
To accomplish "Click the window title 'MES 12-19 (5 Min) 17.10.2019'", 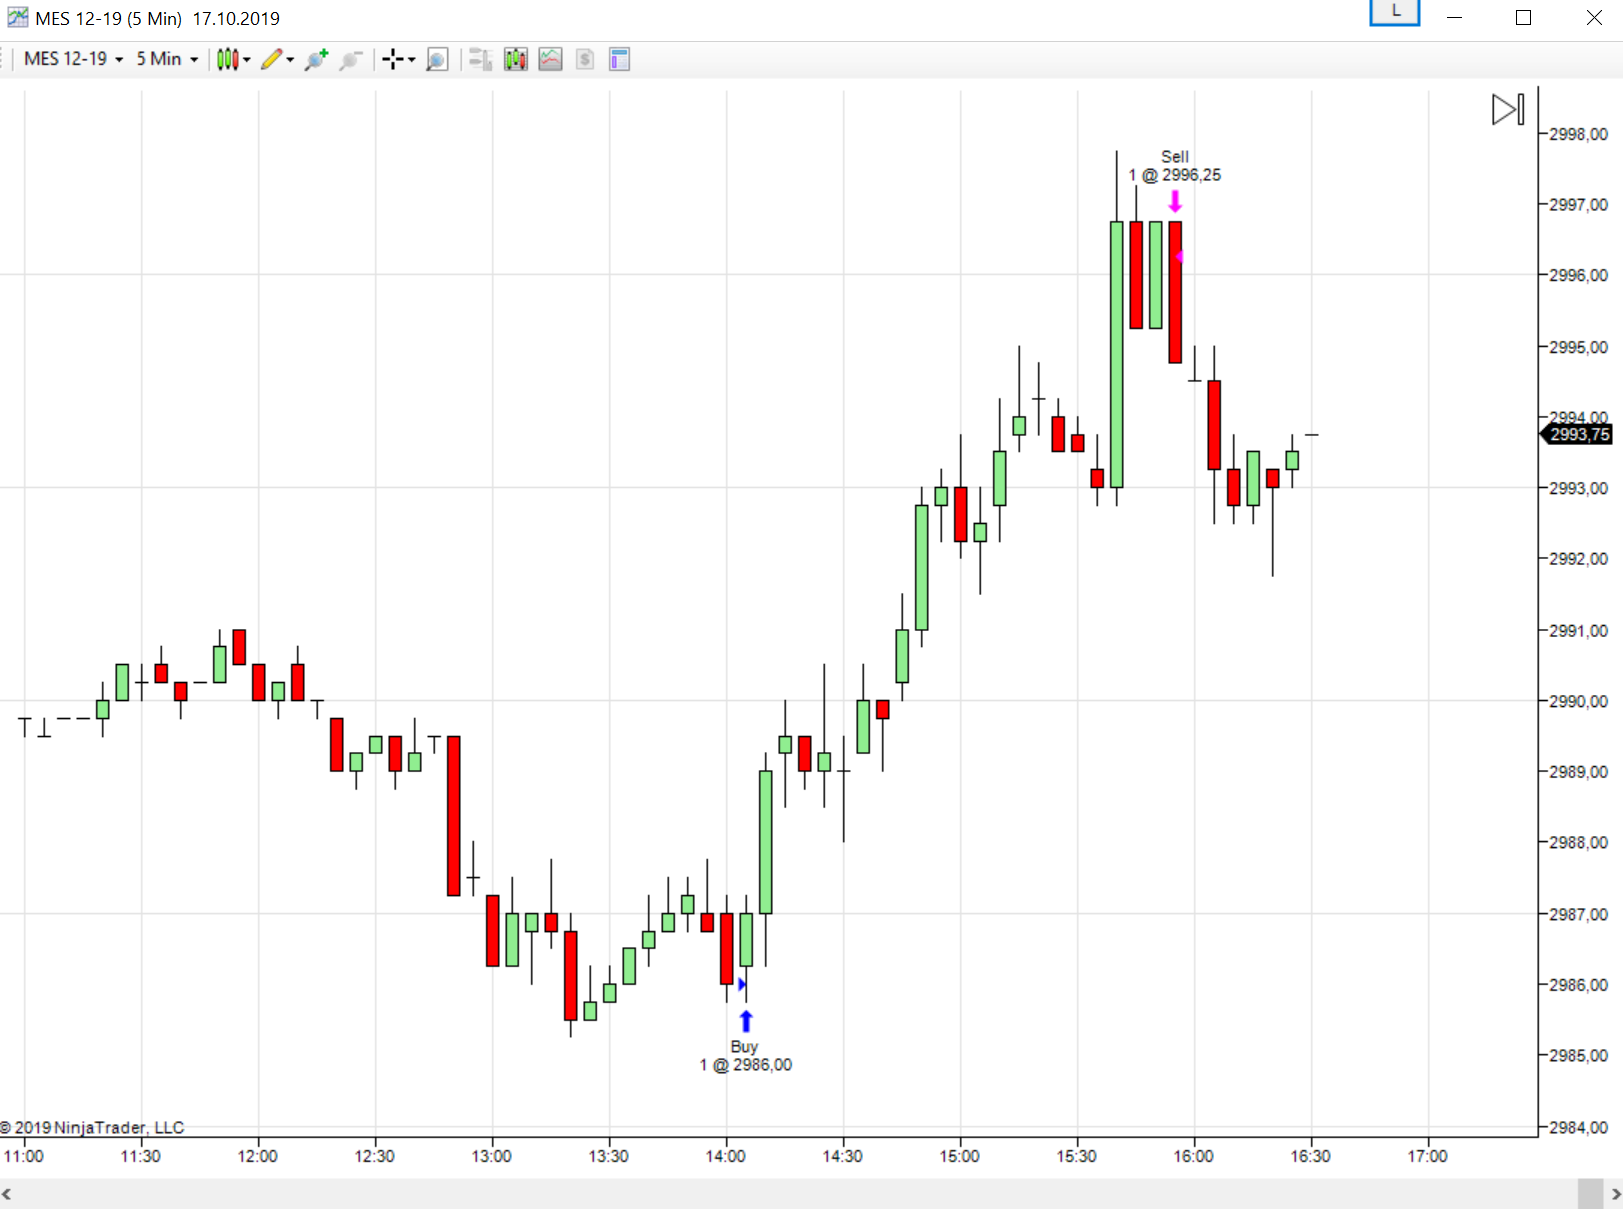I will [x=157, y=18].
